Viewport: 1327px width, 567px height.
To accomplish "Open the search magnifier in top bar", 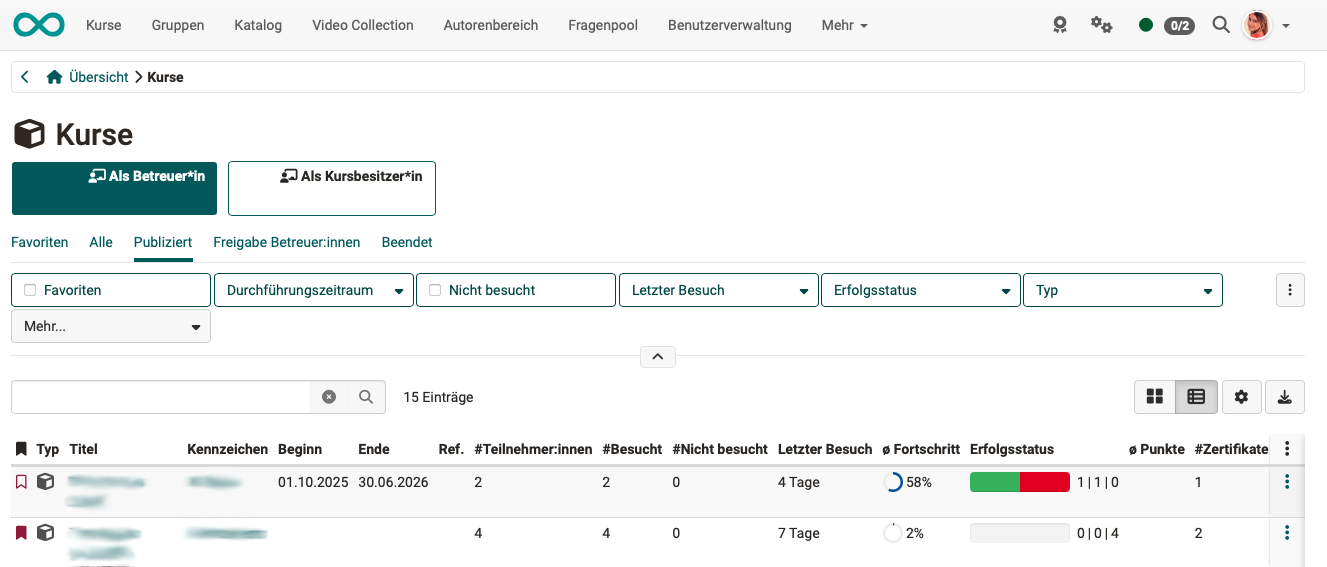I will (x=1220, y=25).
